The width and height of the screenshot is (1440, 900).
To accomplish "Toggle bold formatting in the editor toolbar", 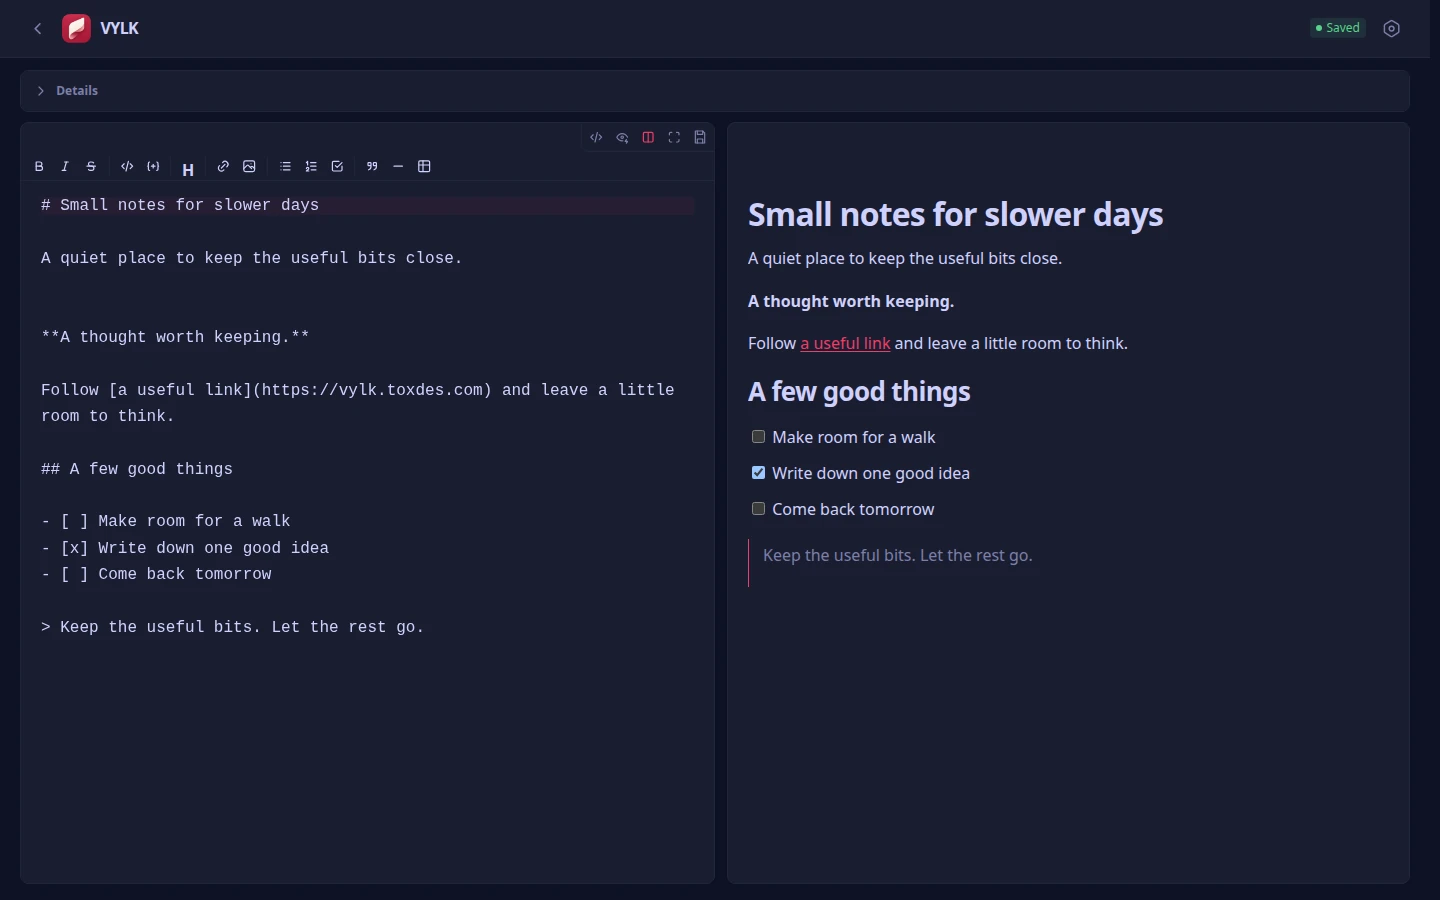I will (39, 167).
